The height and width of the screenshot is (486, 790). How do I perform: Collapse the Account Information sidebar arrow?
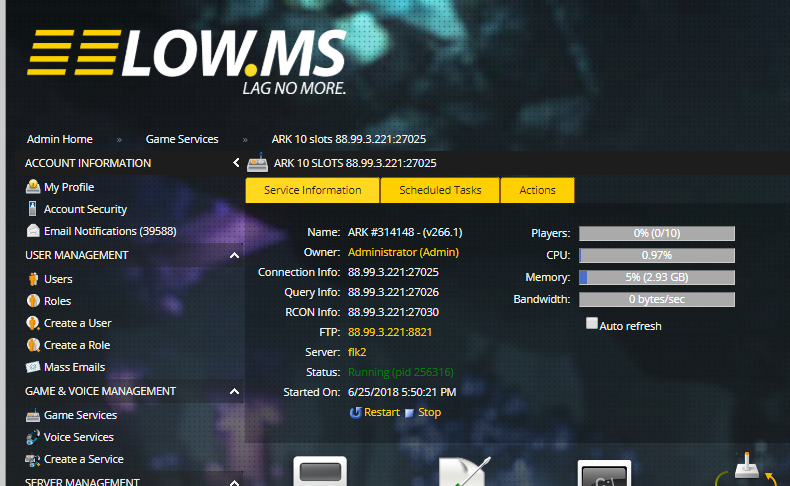click(x=236, y=163)
